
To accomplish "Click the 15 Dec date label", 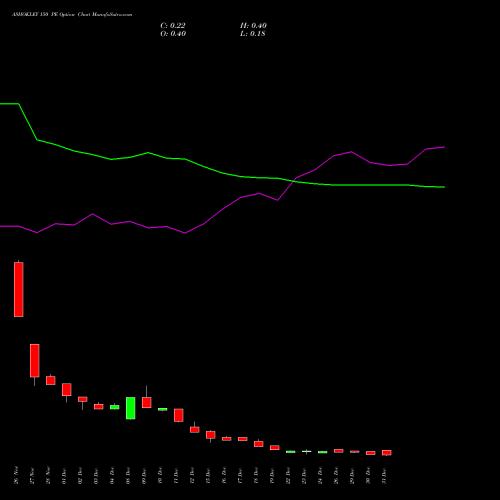I will [x=208, y=476].
